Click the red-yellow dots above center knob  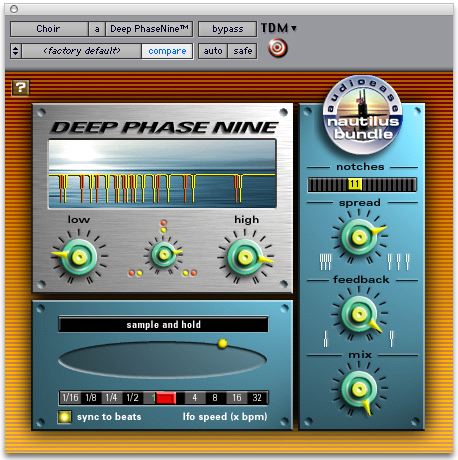[x=163, y=226]
